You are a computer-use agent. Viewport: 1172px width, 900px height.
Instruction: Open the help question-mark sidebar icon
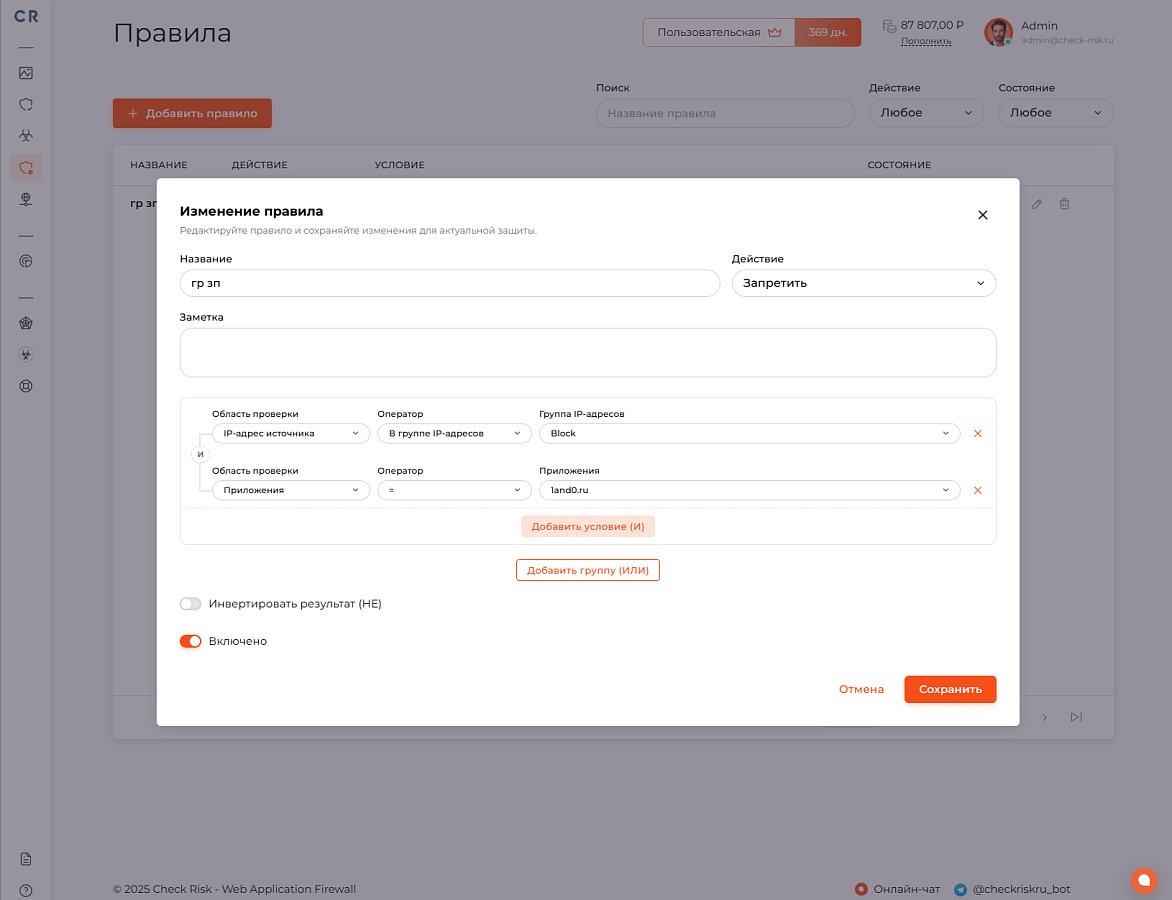25,890
